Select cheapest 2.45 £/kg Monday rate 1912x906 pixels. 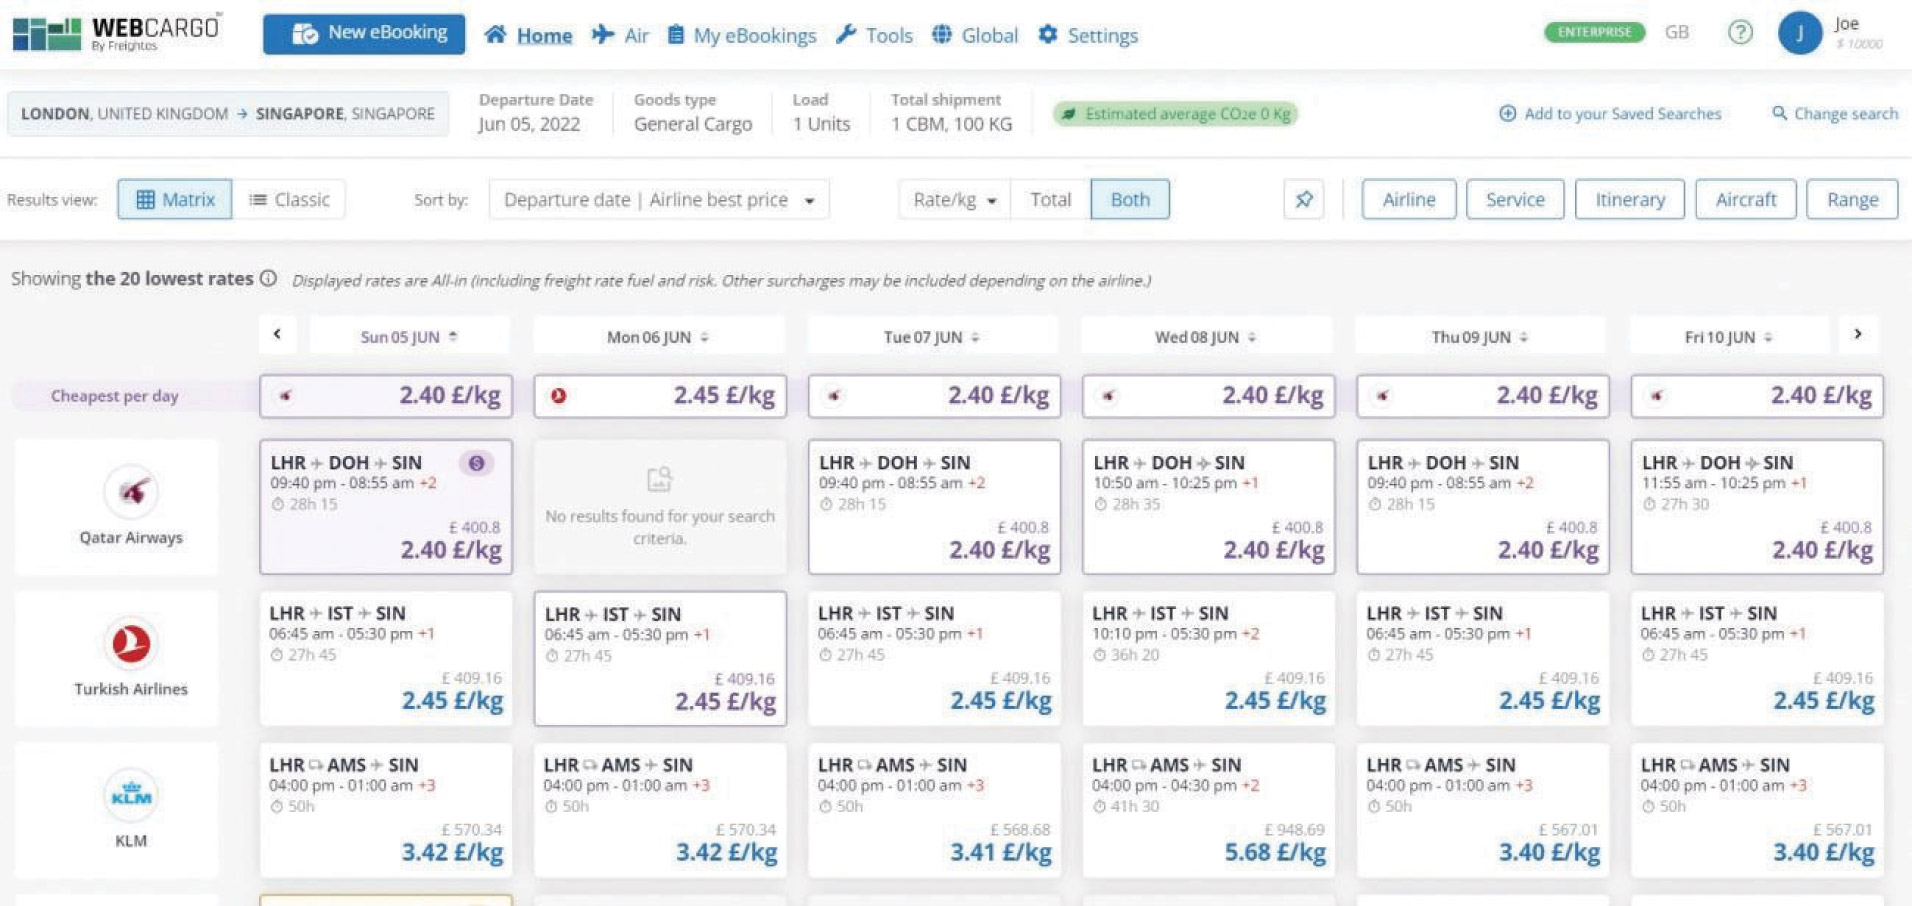click(x=660, y=396)
